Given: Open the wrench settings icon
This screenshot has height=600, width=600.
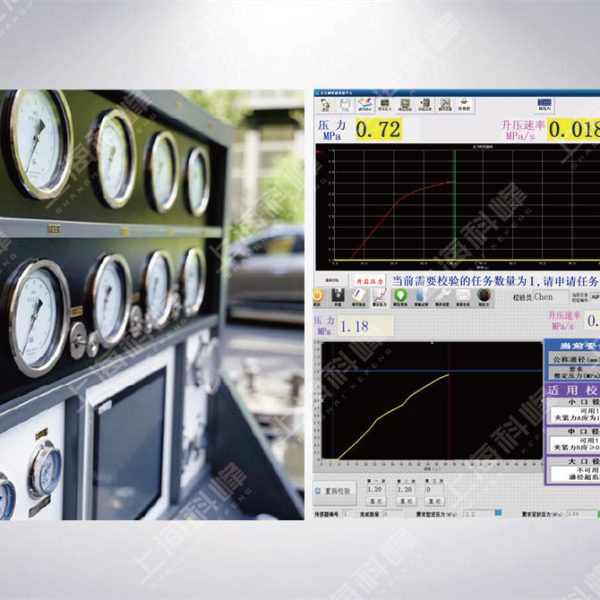Looking at the screenshot, I should pyautogui.click(x=442, y=295).
